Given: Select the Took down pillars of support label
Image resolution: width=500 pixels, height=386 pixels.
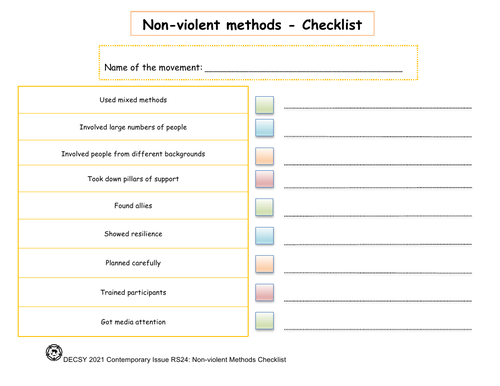Looking at the screenshot, I should (x=133, y=179).
